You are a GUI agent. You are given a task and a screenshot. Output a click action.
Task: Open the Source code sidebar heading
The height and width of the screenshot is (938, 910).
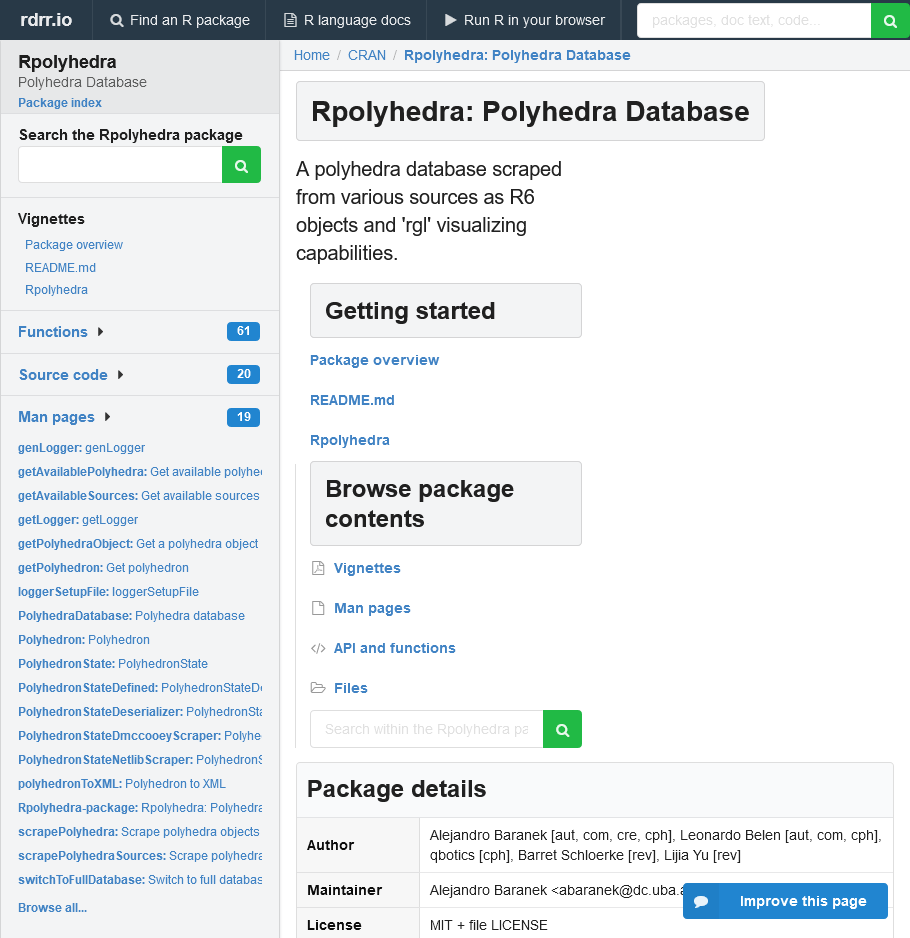pos(63,375)
